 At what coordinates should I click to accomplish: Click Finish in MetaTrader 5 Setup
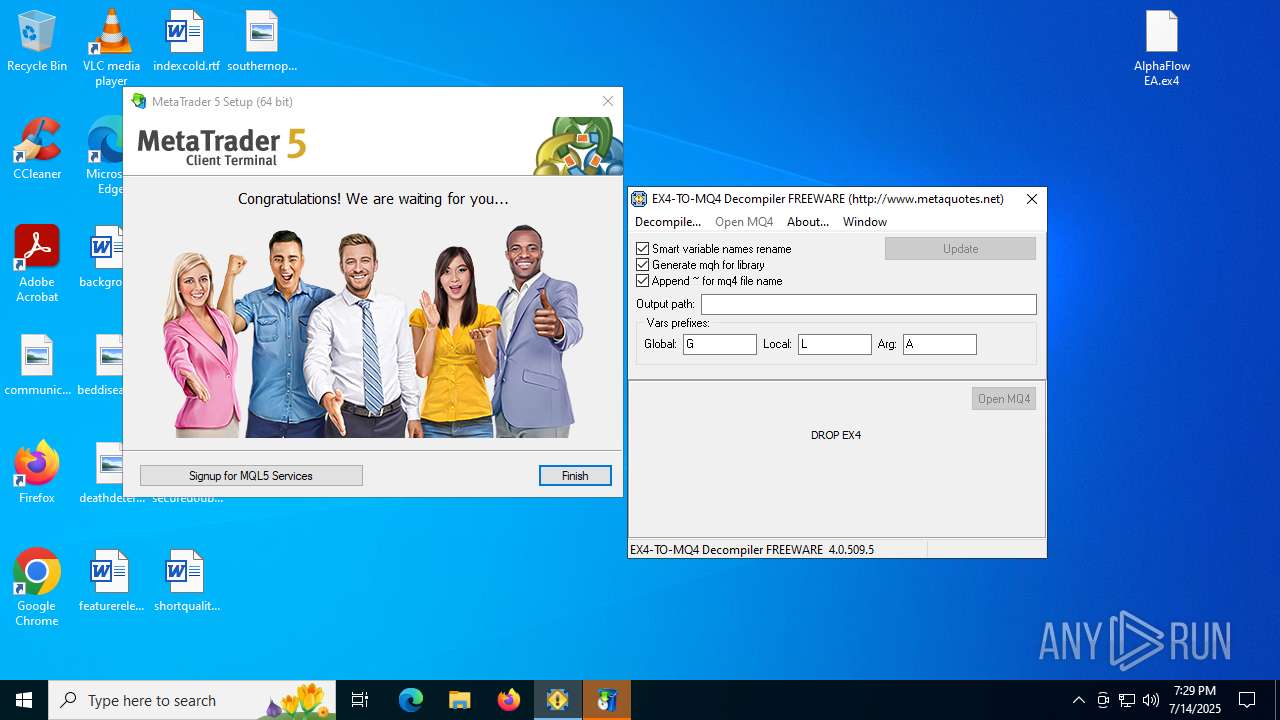pyautogui.click(x=575, y=476)
